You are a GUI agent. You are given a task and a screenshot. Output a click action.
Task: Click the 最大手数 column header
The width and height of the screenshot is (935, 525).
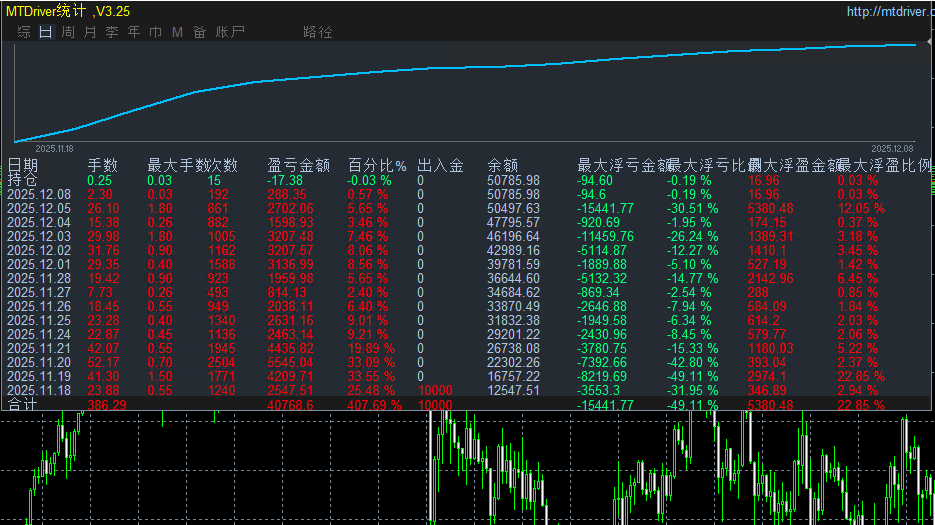(178, 165)
